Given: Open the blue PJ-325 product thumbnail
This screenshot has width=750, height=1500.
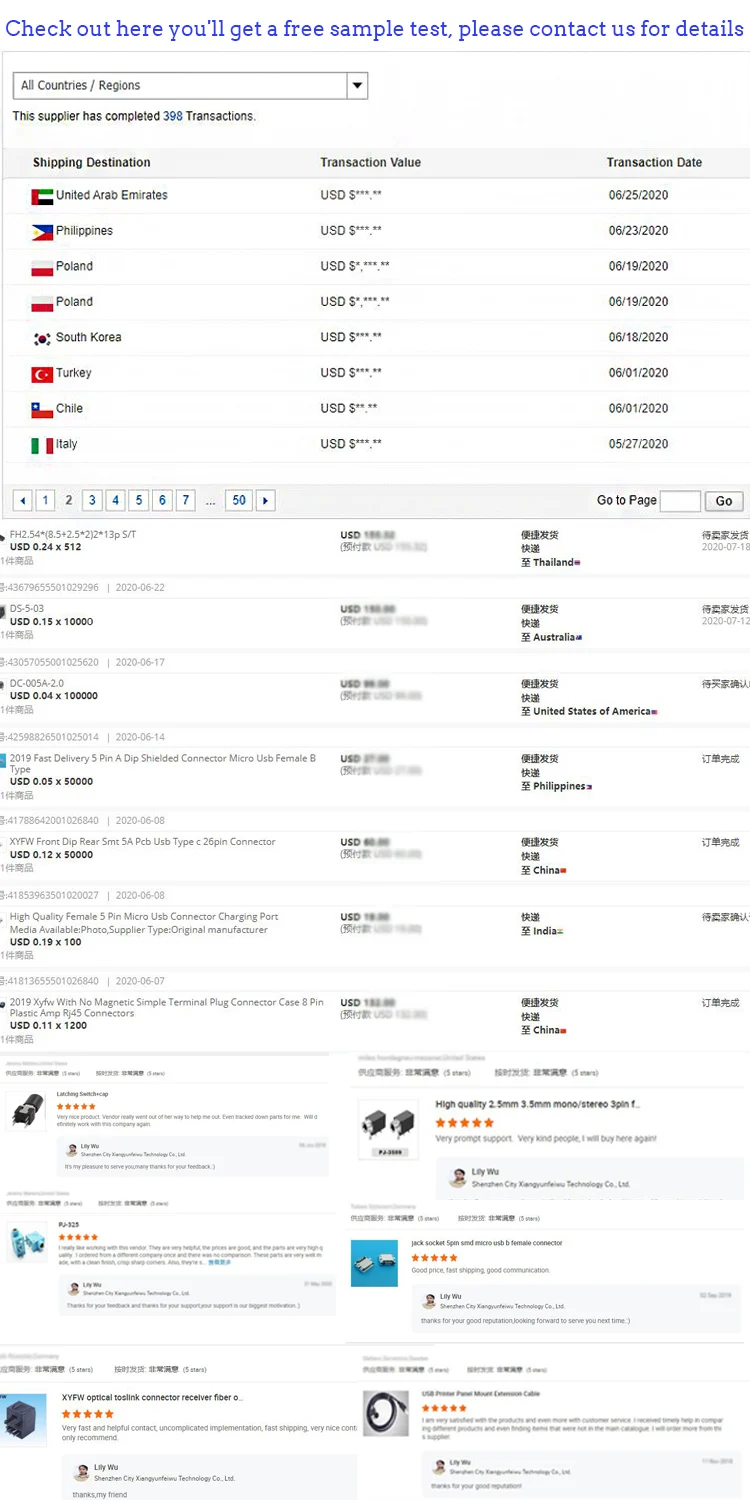Looking at the screenshot, I should point(25,1242).
